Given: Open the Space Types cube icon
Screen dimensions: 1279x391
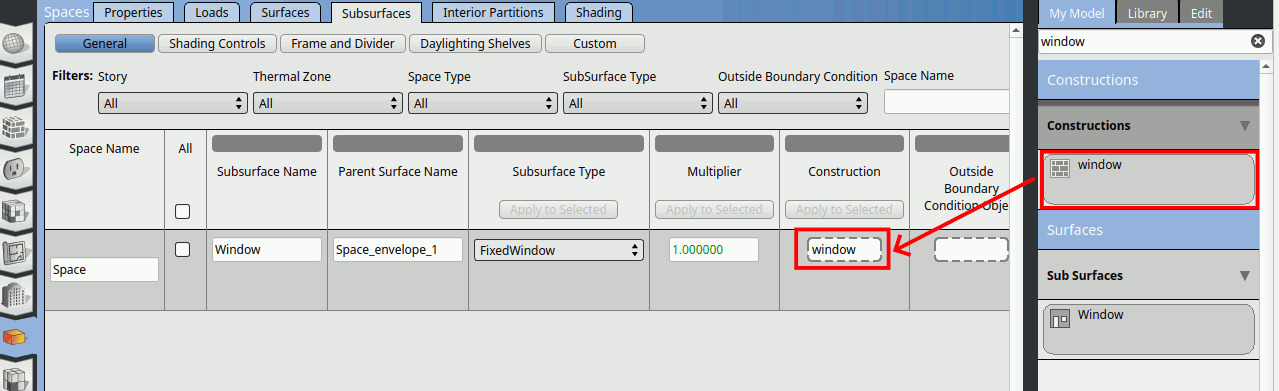Looking at the screenshot, I should (15, 211).
